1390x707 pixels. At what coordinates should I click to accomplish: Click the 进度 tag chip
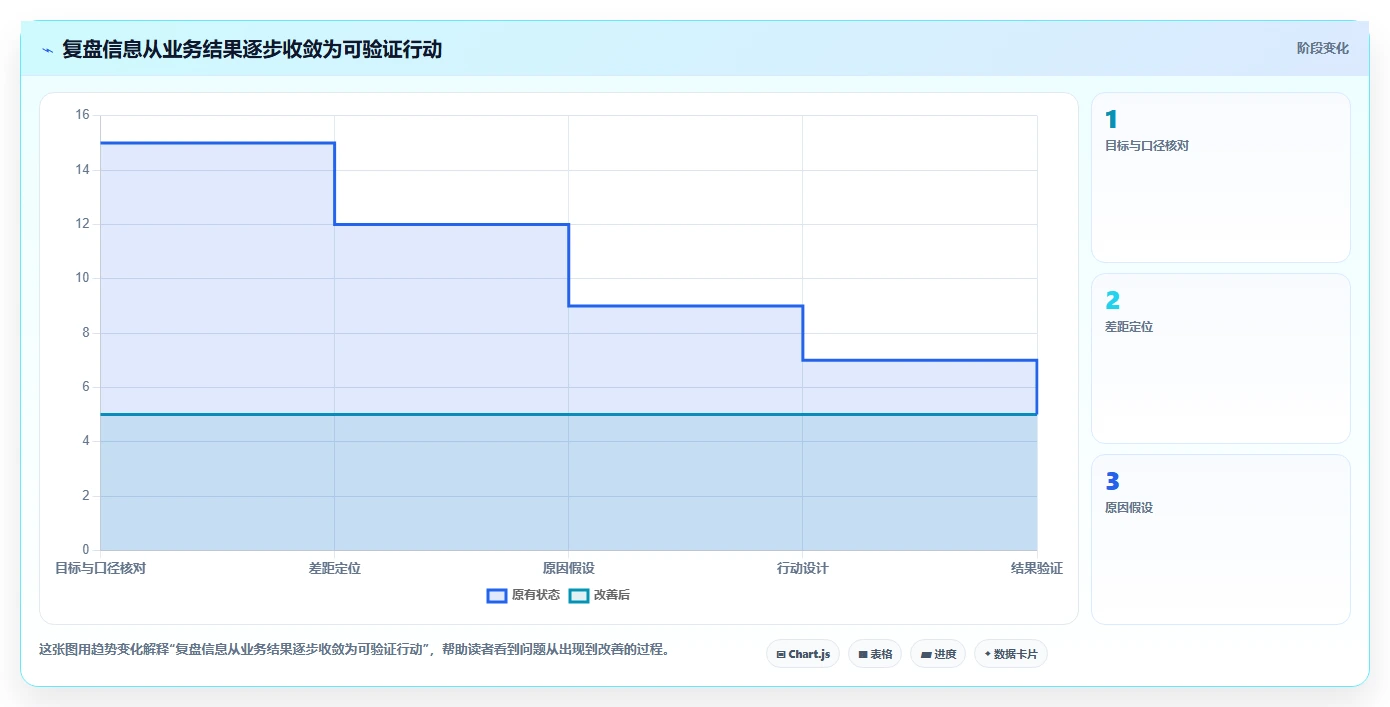(x=938, y=654)
